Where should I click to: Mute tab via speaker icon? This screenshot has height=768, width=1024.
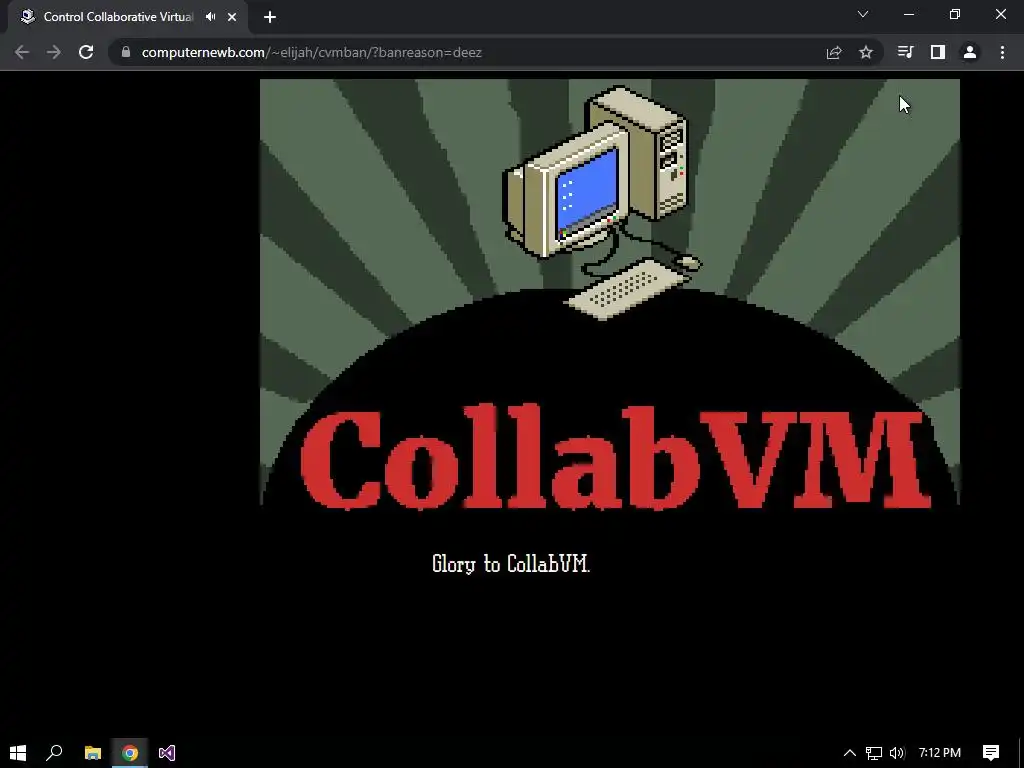tap(210, 17)
